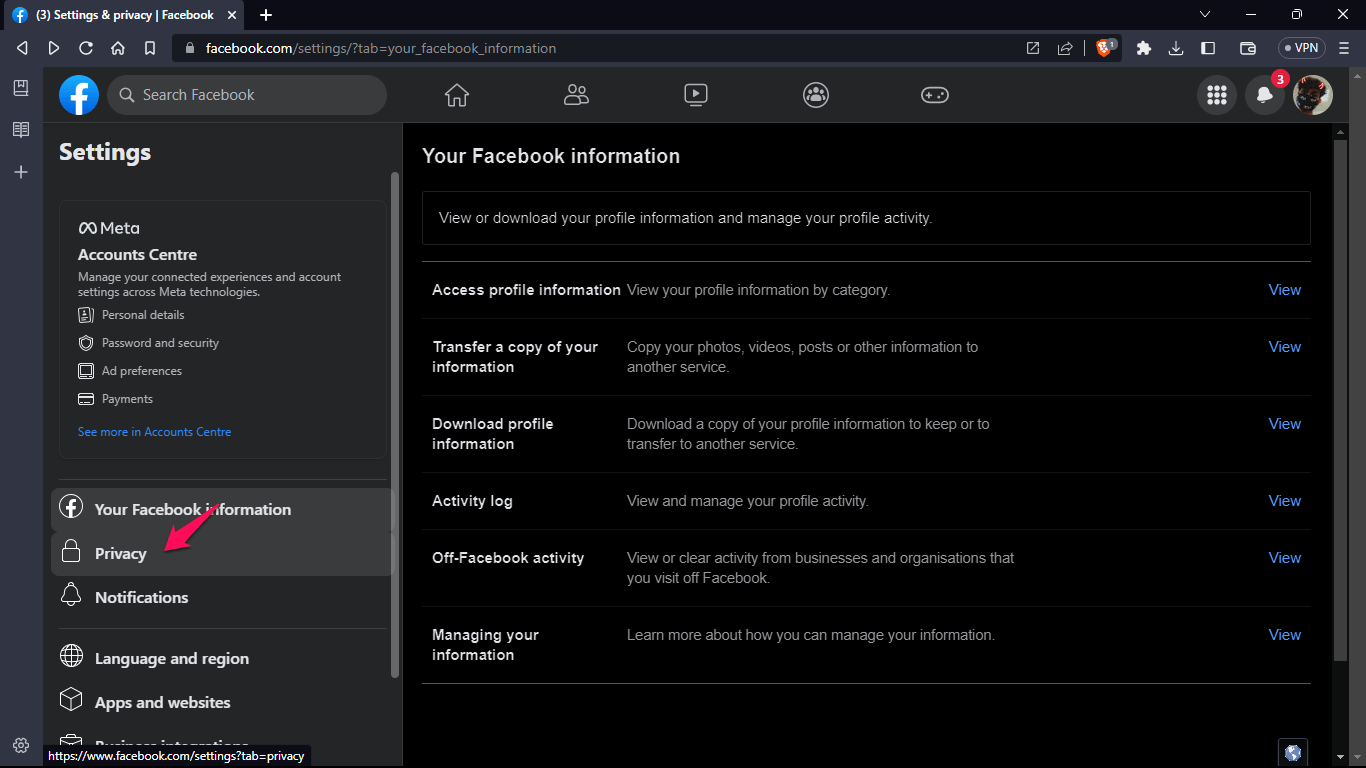Open the profile avatar account menu
Viewport: 1366px width, 768px height.
(1313, 95)
